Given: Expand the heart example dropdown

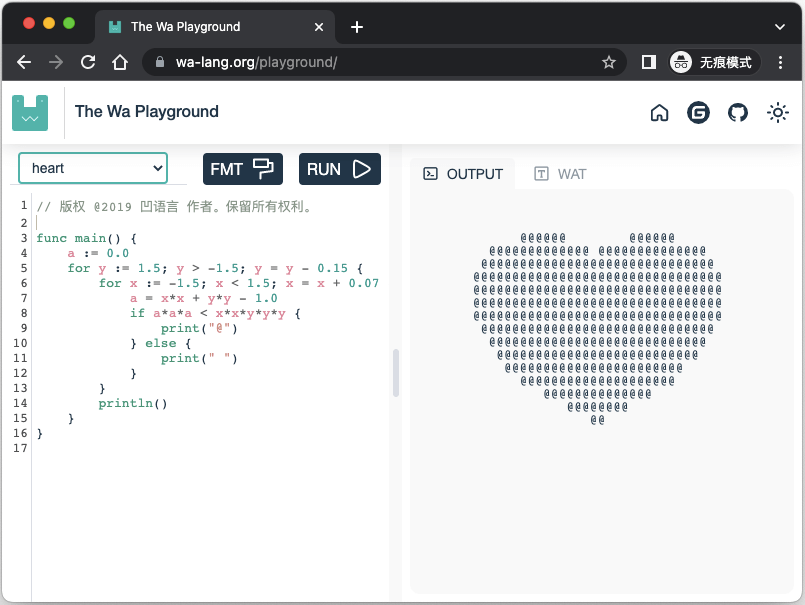Looking at the screenshot, I should [x=93, y=168].
